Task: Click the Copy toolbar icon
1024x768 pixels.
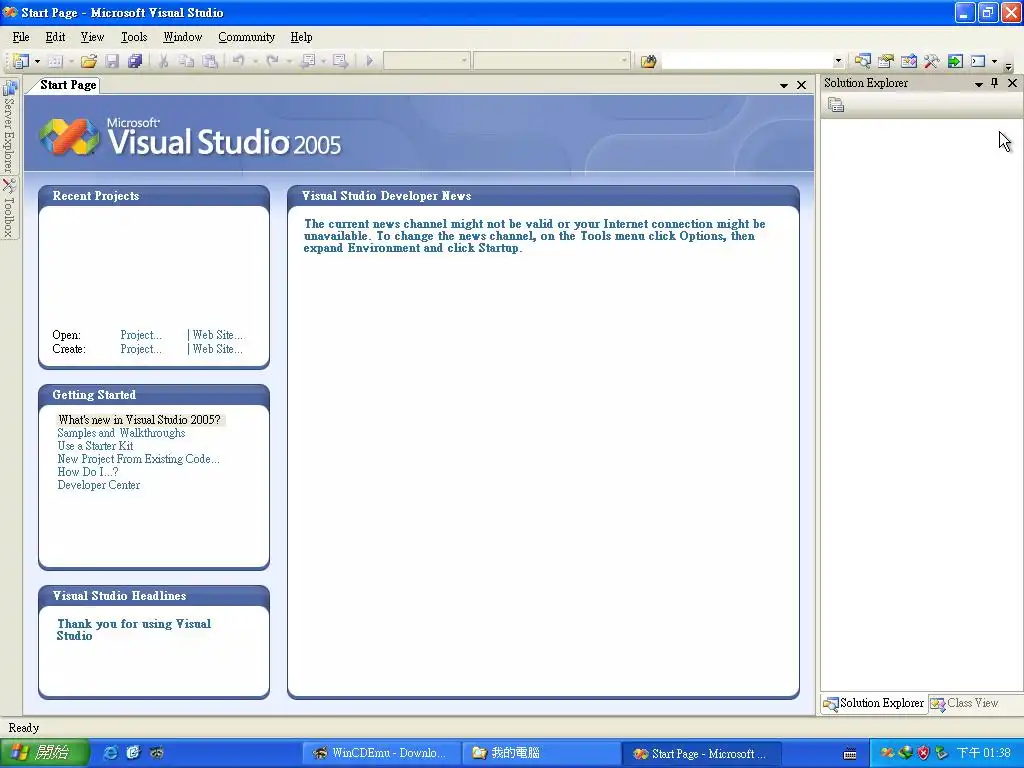Action: [x=186, y=61]
